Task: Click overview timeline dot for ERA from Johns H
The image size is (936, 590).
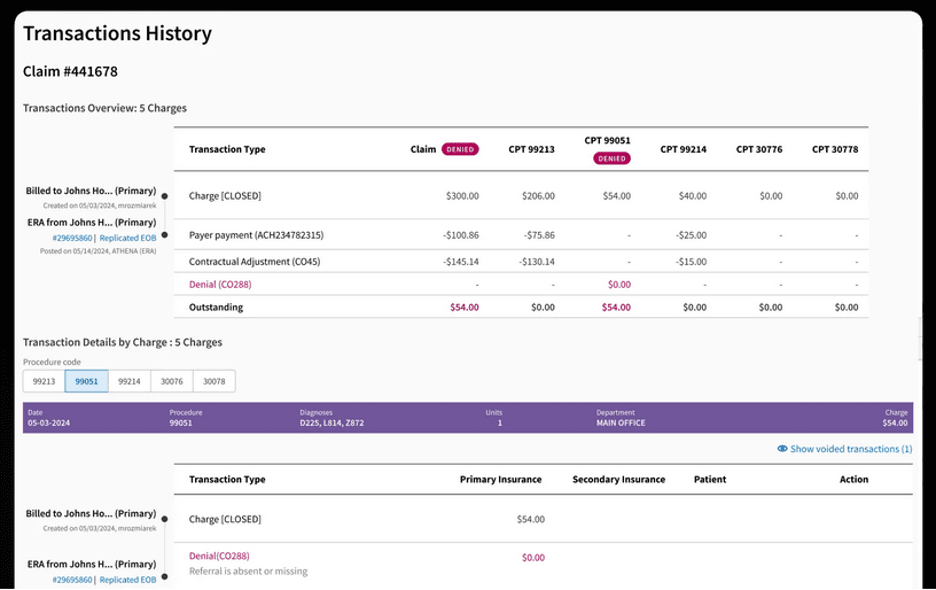Action: [x=164, y=235]
